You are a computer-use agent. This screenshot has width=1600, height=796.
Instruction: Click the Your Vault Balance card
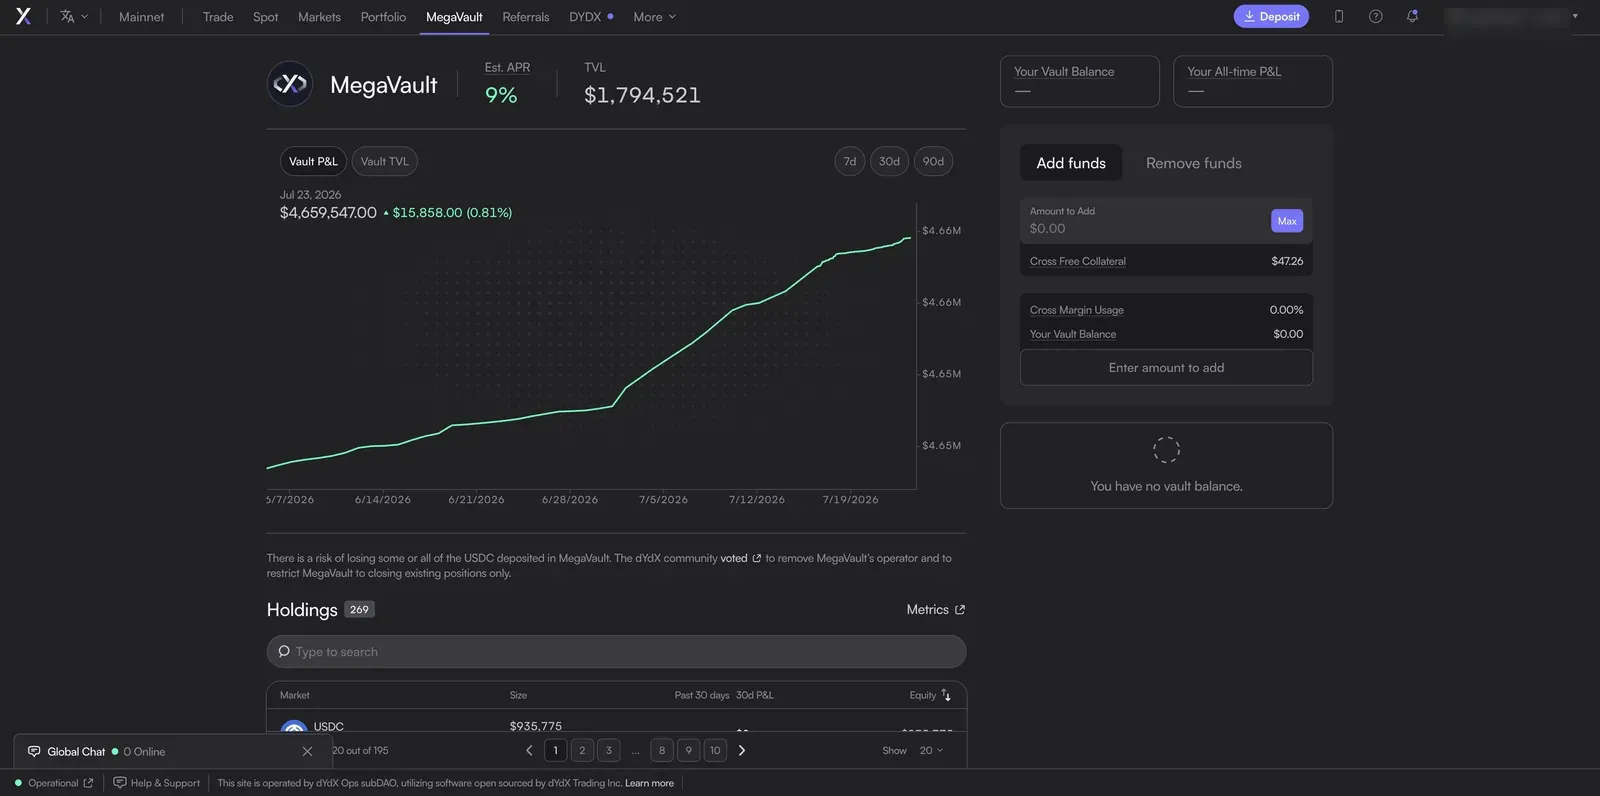tap(1080, 81)
